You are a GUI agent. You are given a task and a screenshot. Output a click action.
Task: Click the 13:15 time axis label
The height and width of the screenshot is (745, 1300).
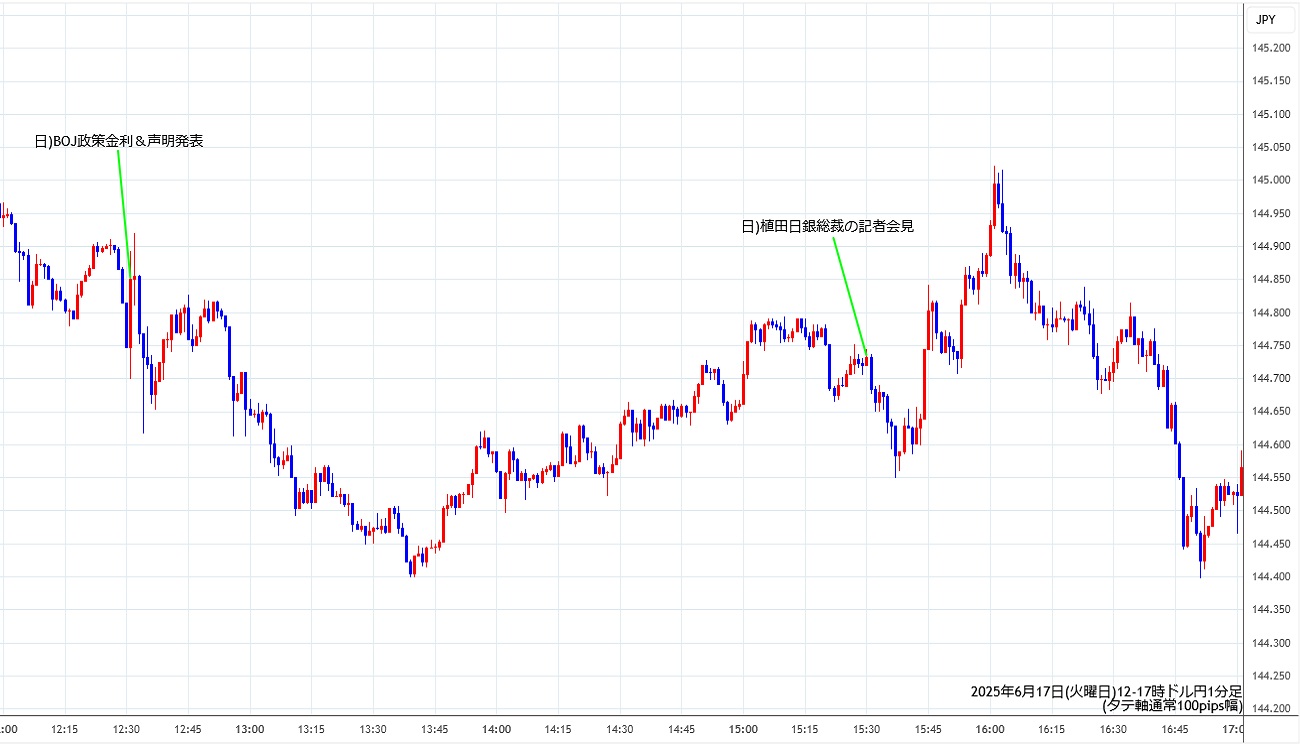pos(312,729)
